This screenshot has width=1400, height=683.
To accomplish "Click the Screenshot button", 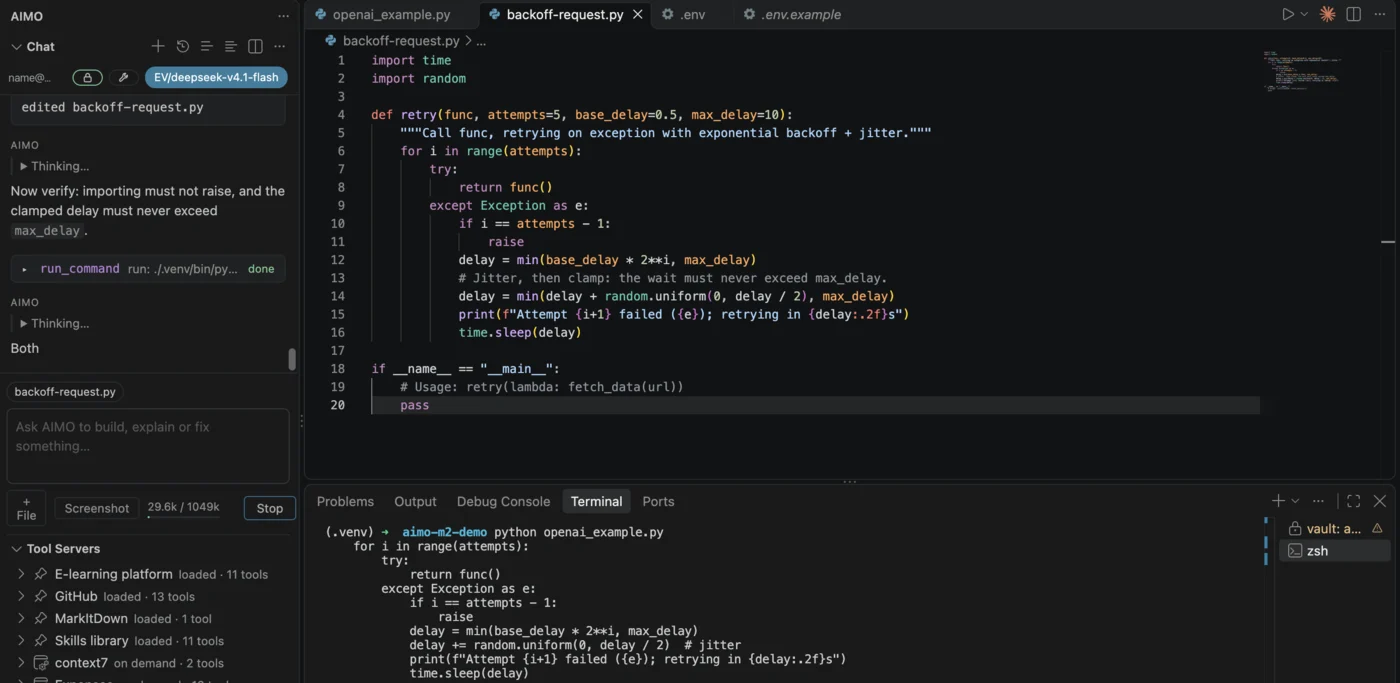I will [97, 508].
